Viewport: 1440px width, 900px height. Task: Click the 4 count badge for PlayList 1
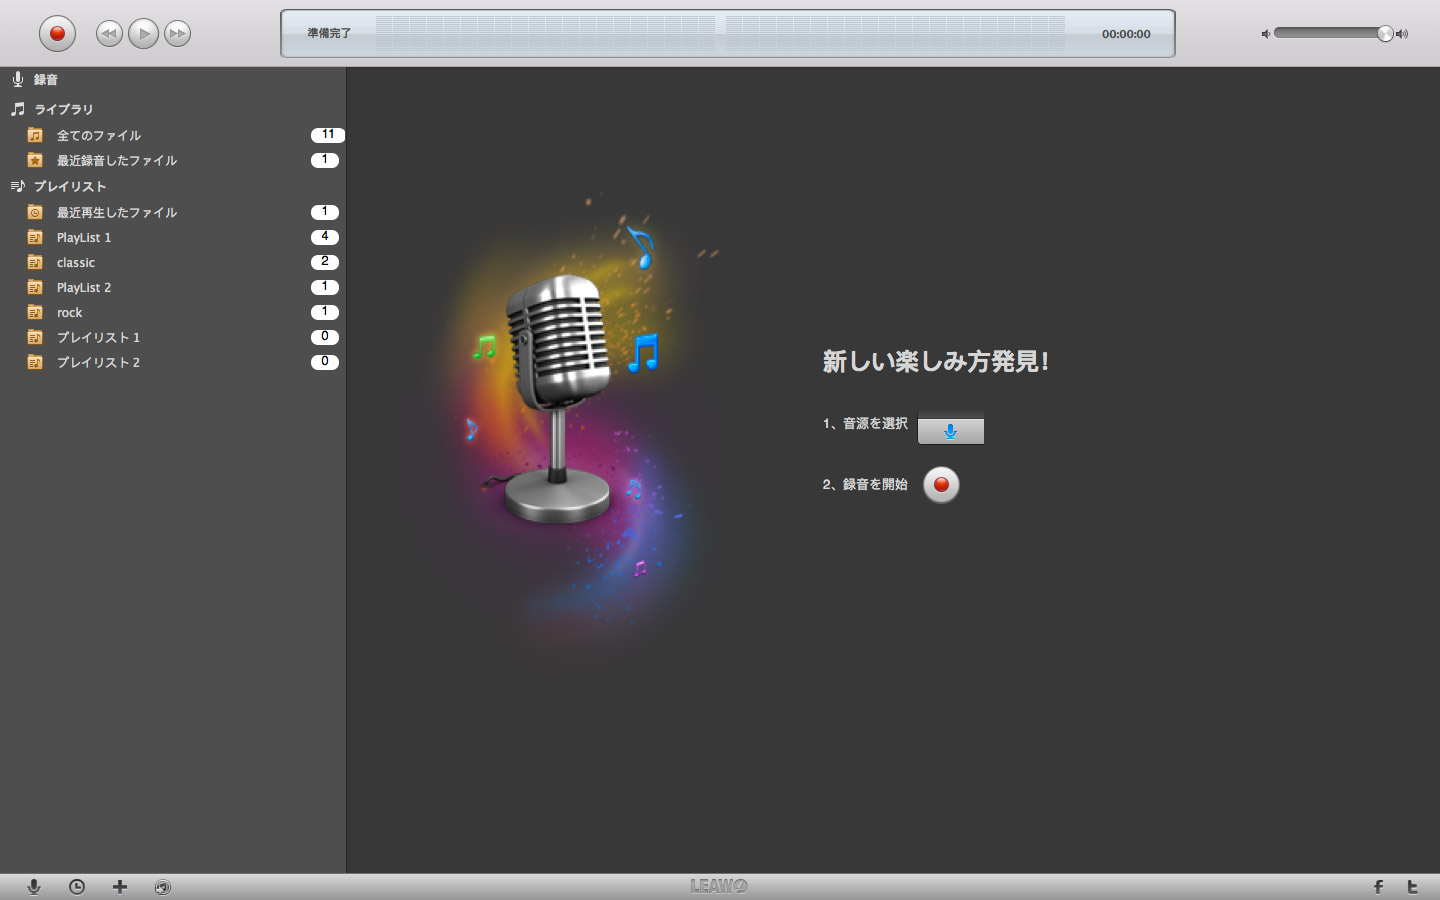(325, 237)
